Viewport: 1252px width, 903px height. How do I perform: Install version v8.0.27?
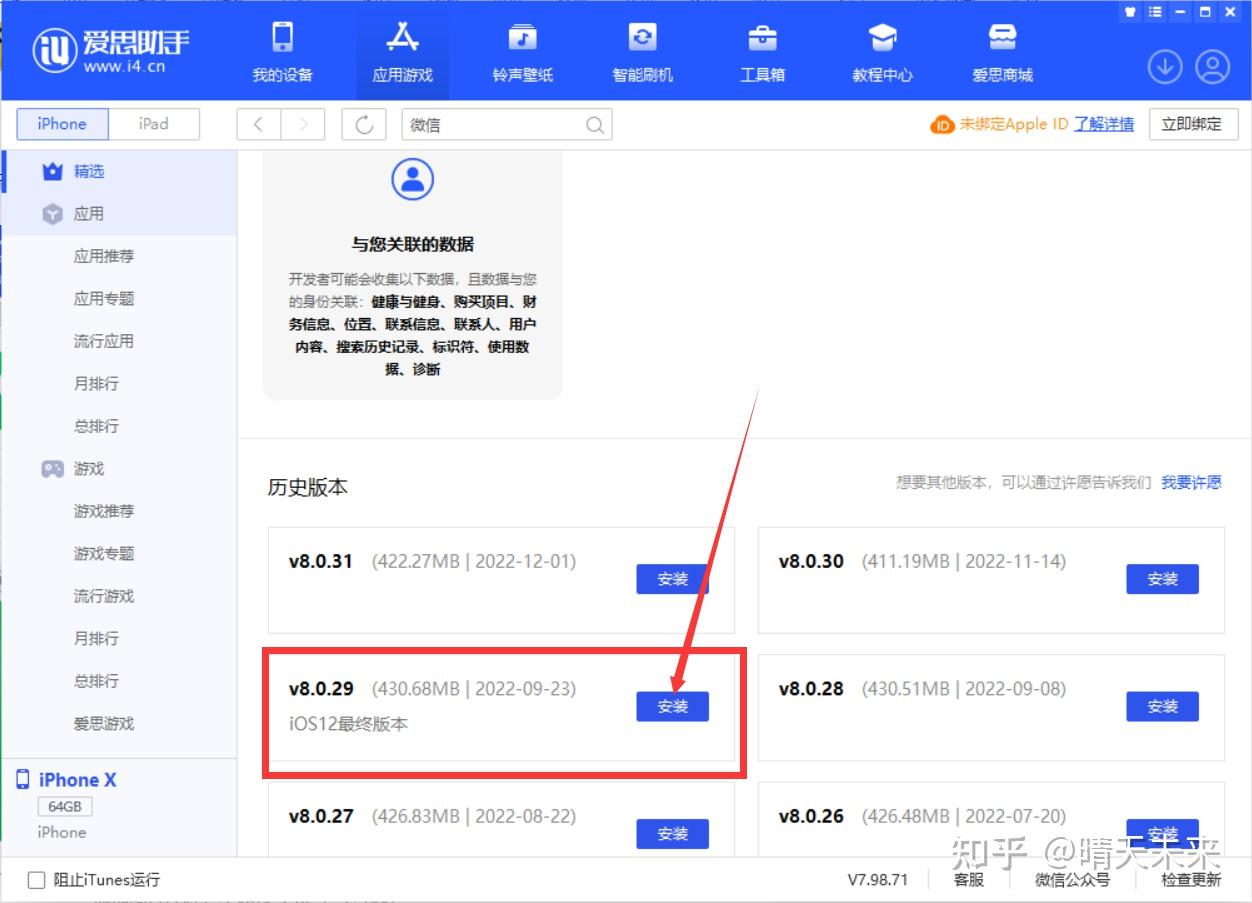[672, 834]
